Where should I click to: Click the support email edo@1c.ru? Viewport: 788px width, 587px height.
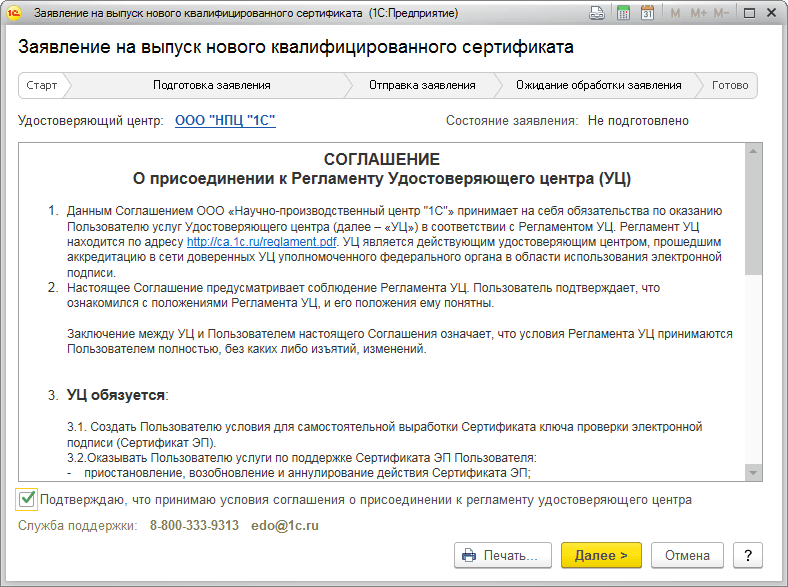[x=285, y=526]
